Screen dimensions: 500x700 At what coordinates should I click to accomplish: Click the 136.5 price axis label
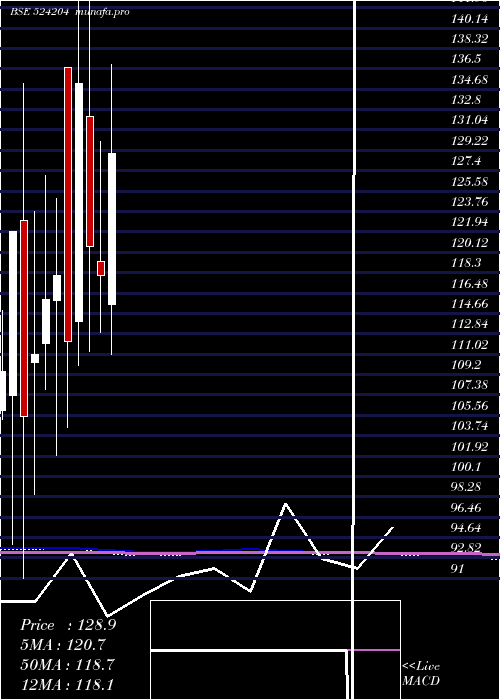467,59
